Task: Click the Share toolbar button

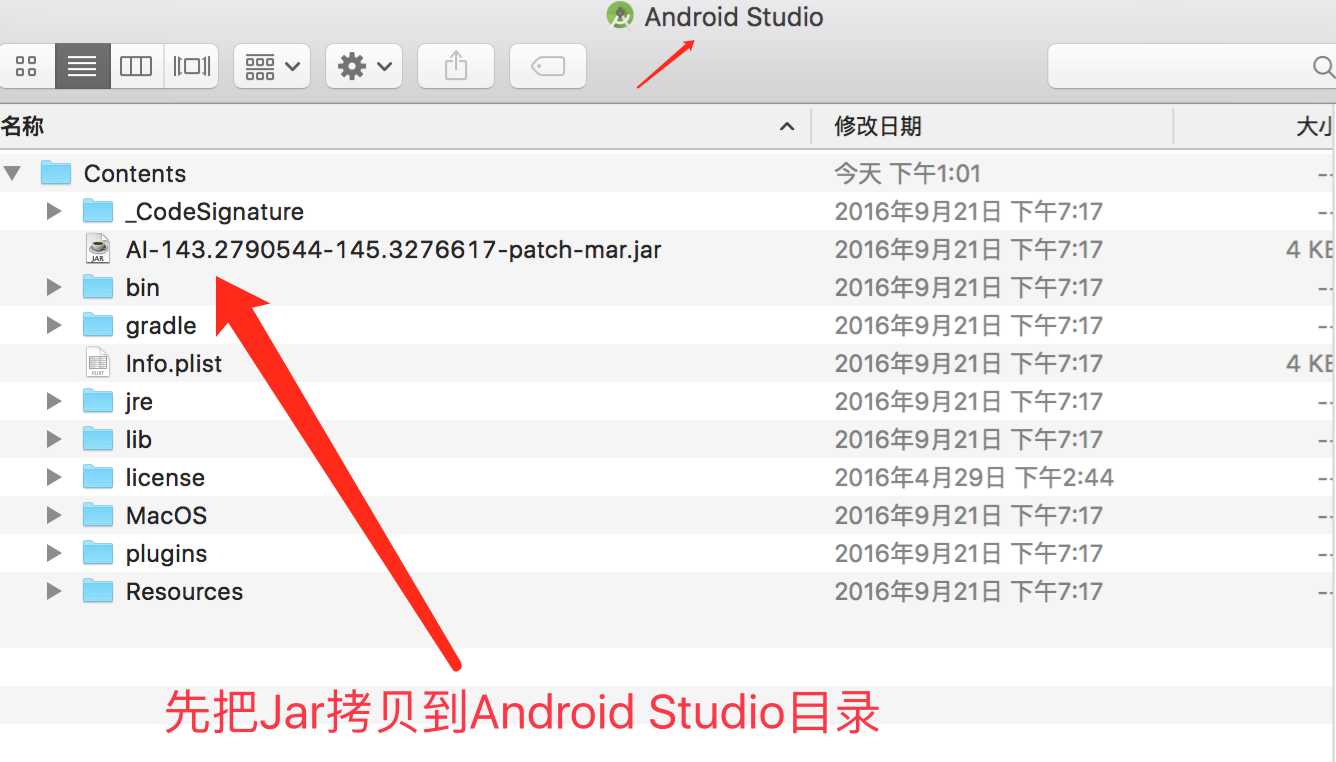Action: point(456,66)
